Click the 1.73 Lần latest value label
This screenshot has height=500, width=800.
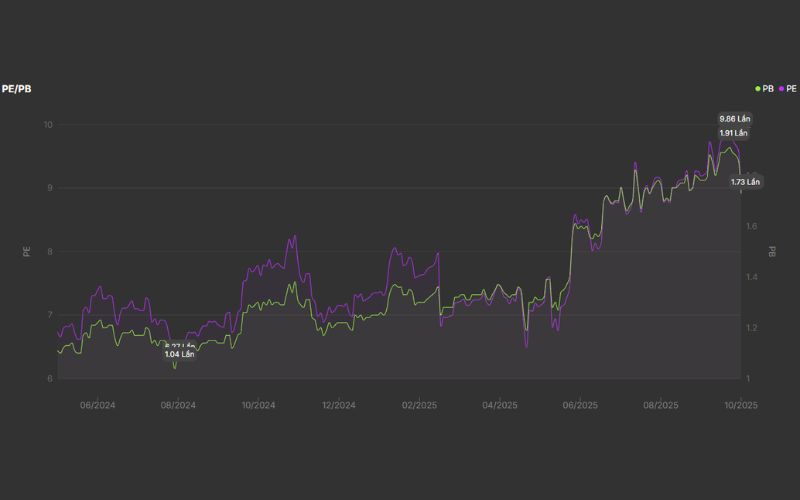click(x=745, y=182)
